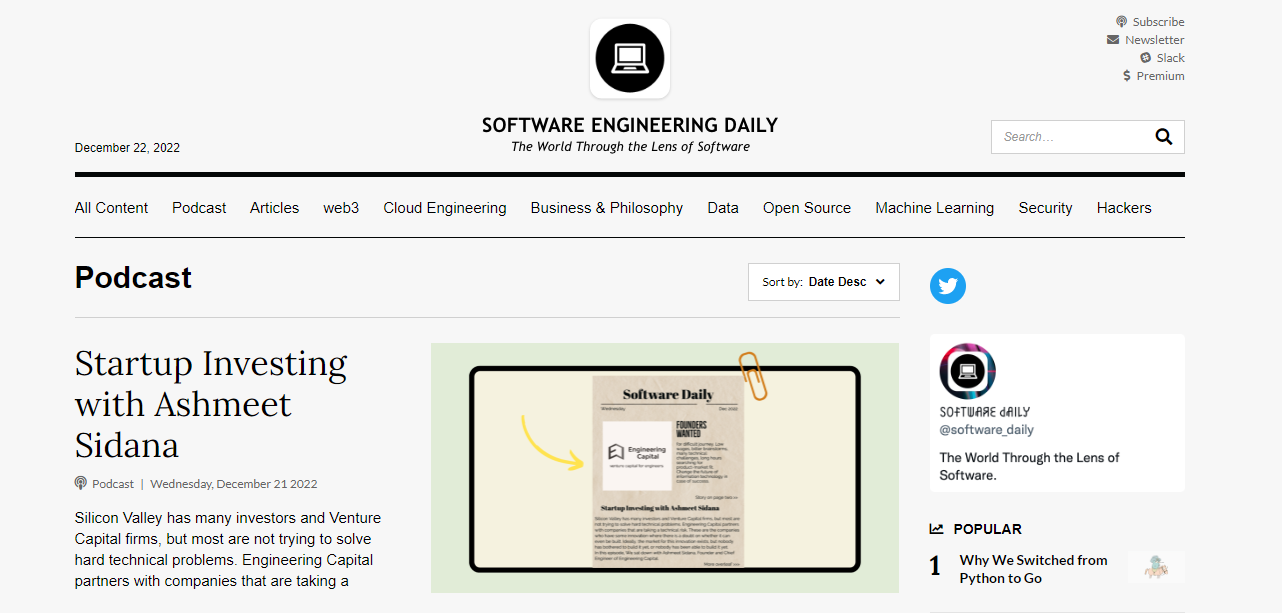1282x613 pixels.
Task: Click the Popular trending chart icon
Action: [x=936, y=529]
